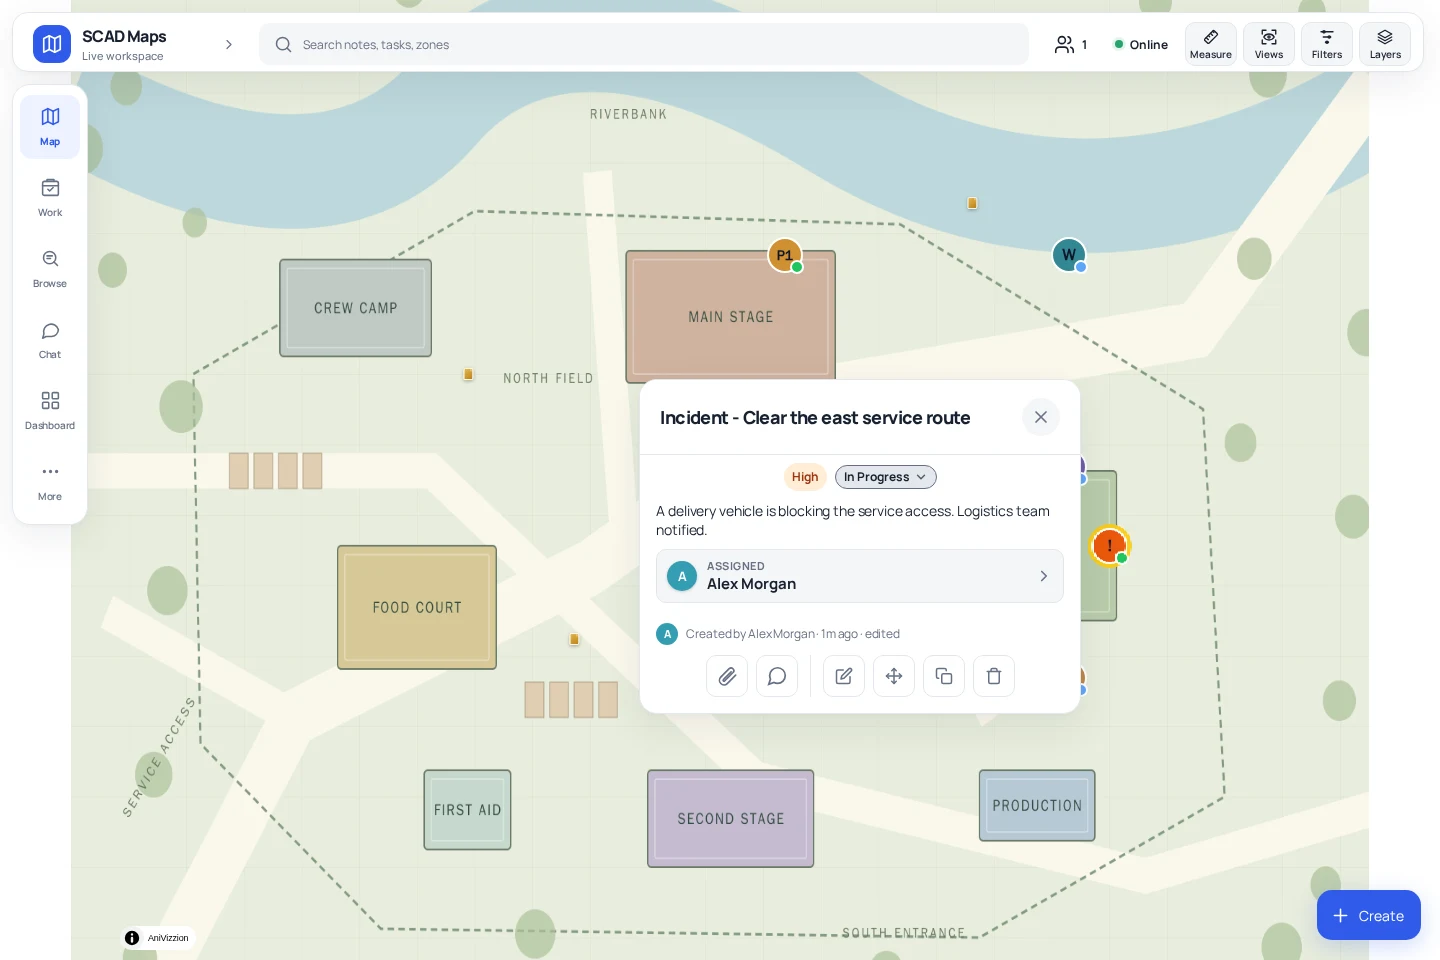Open the Work section
1440x960 pixels.
(x=50, y=198)
